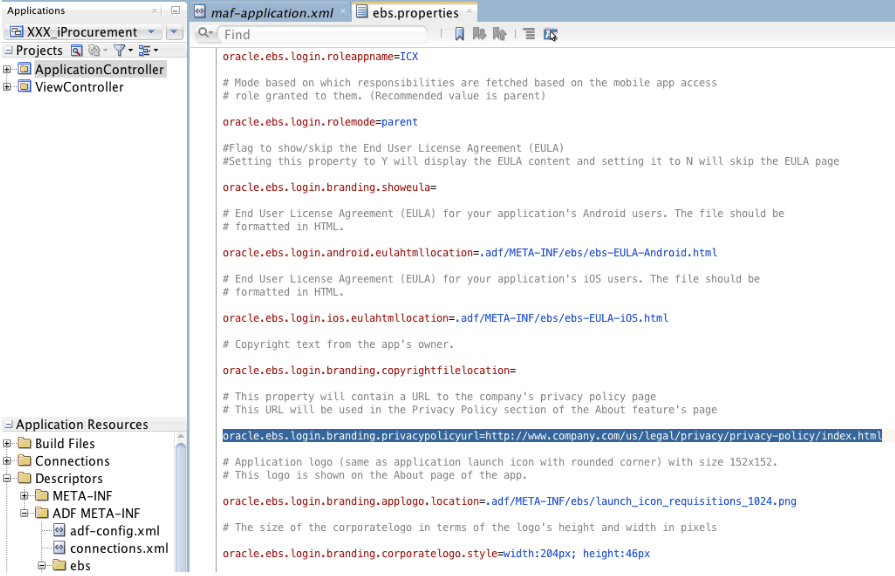Expand the Build Files folder
The height and width of the screenshot is (576, 895).
(7, 444)
